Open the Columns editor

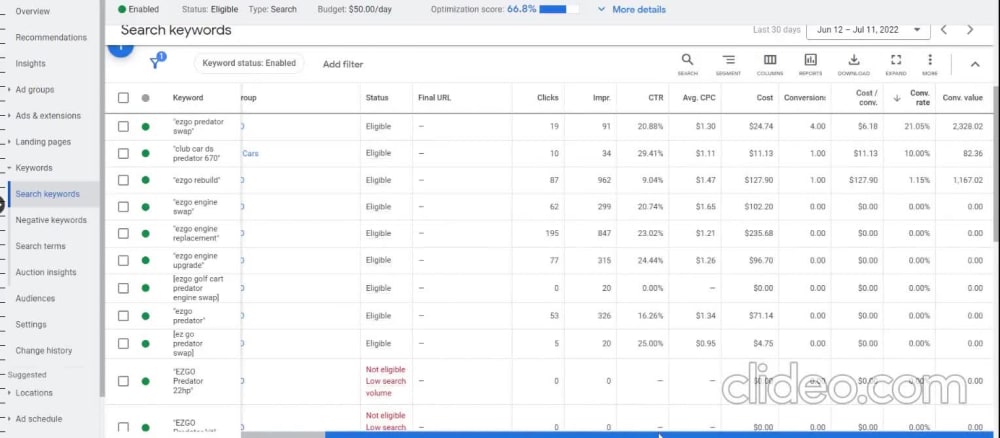pyautogui.click(x=770, y=64)
